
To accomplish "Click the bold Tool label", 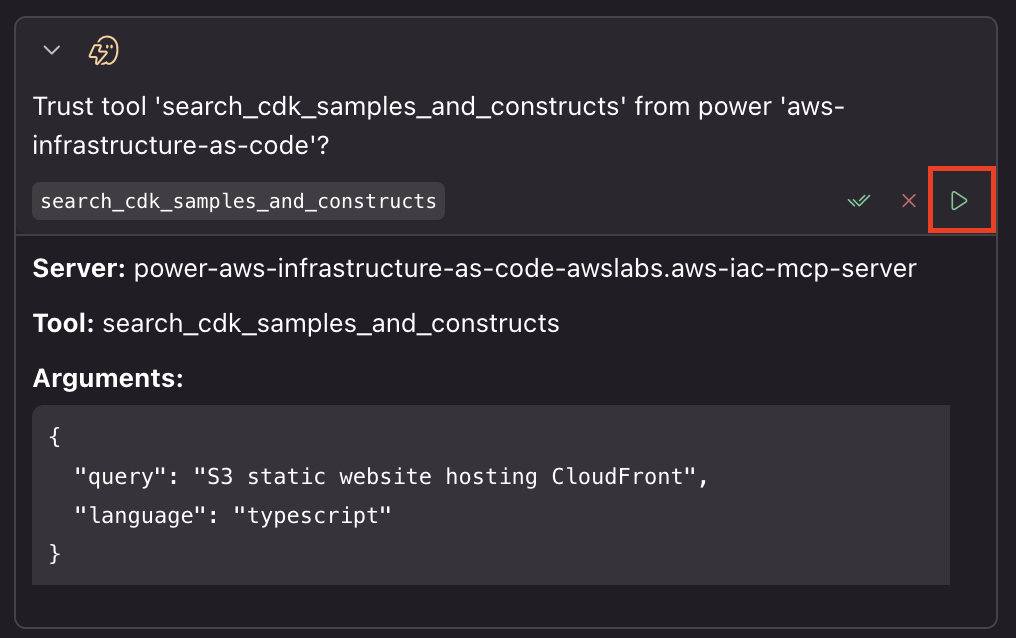I will point(64,323).
